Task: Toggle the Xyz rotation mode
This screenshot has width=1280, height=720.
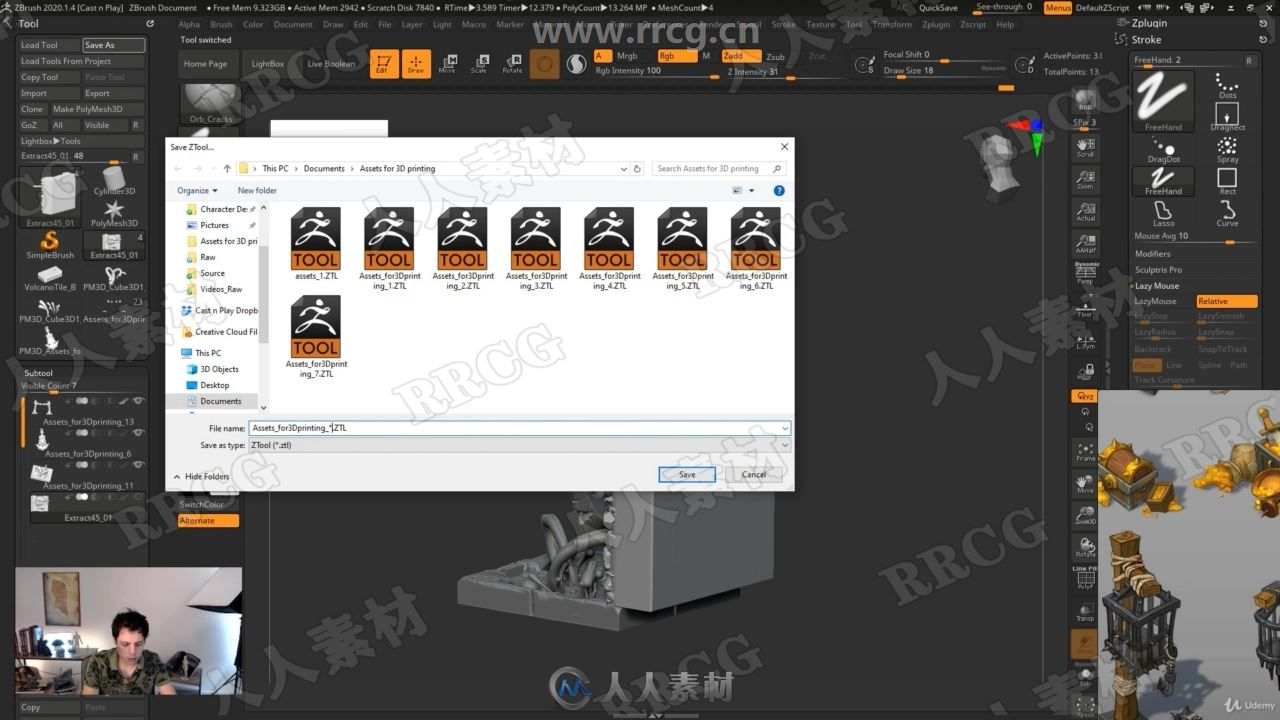Action: tap(1084, 397)
